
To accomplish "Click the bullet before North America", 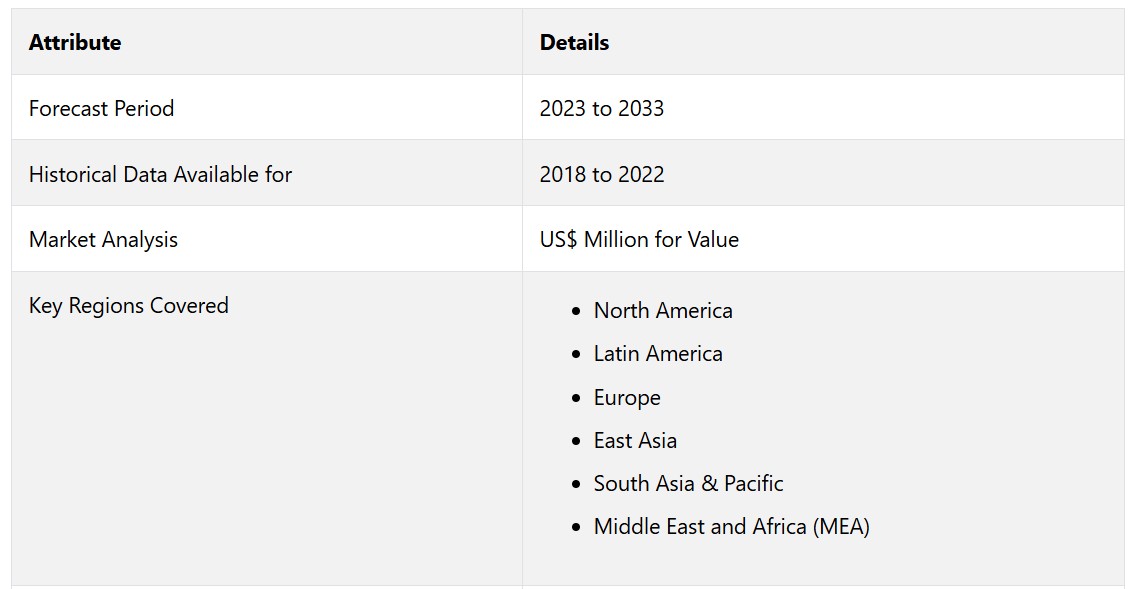I will pyautogui.click(x=576, y=311).
